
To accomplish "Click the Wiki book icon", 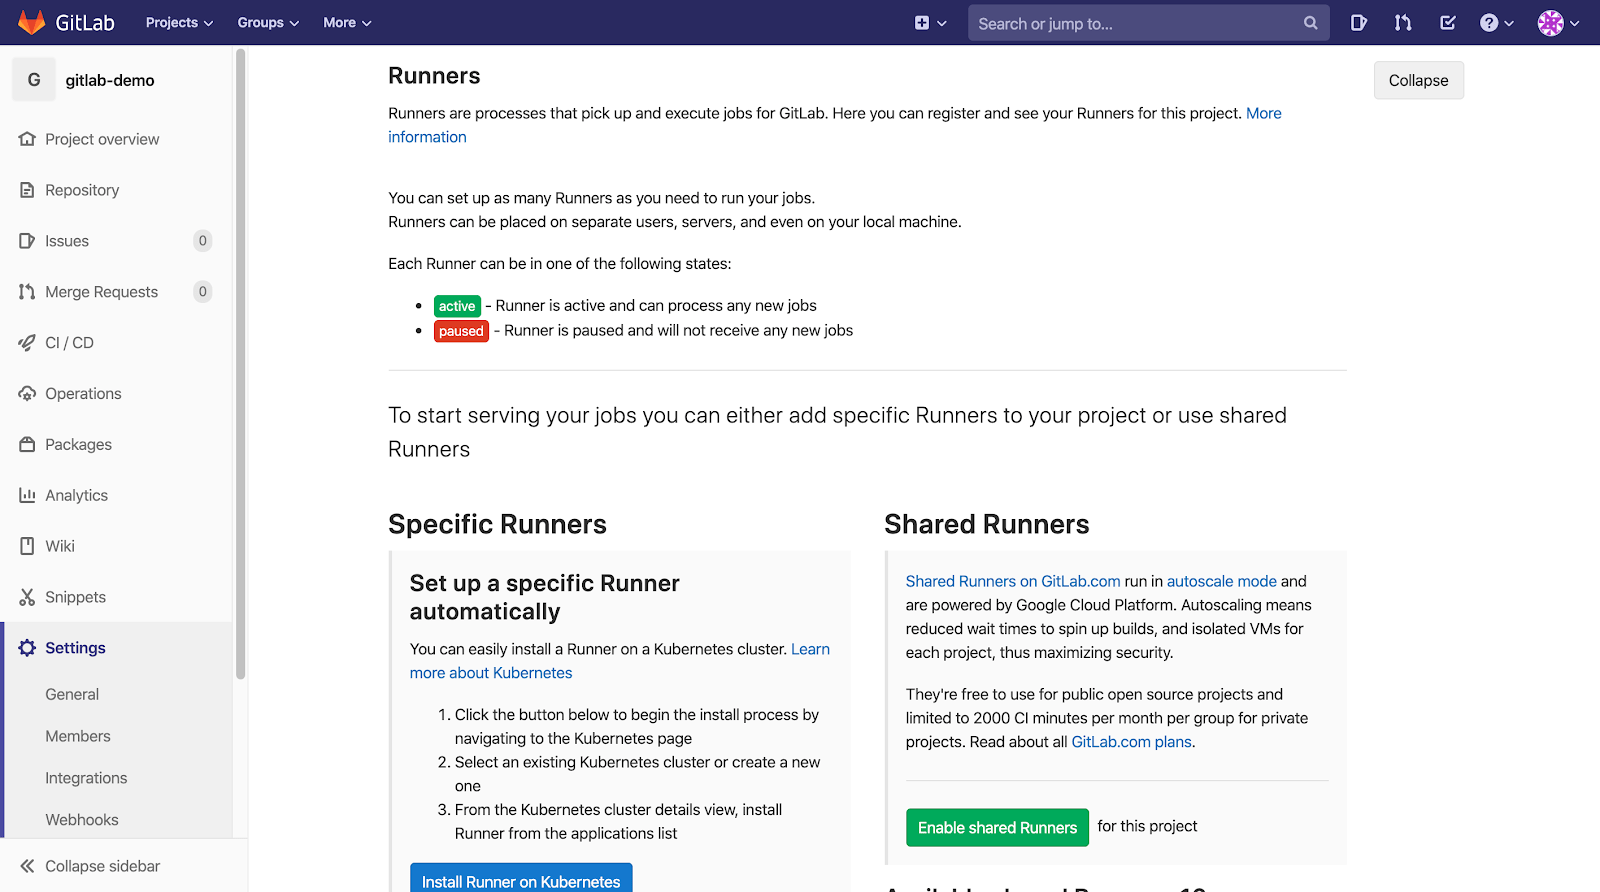I will coord(27,546).
